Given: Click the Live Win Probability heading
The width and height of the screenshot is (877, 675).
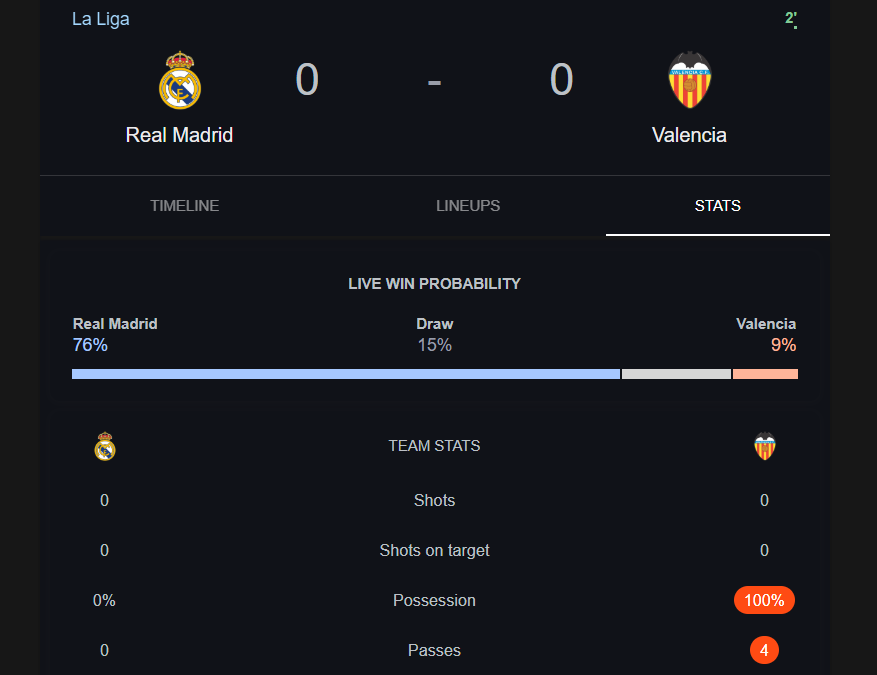Looking at the screenshot, I should (x=434, y=284).
